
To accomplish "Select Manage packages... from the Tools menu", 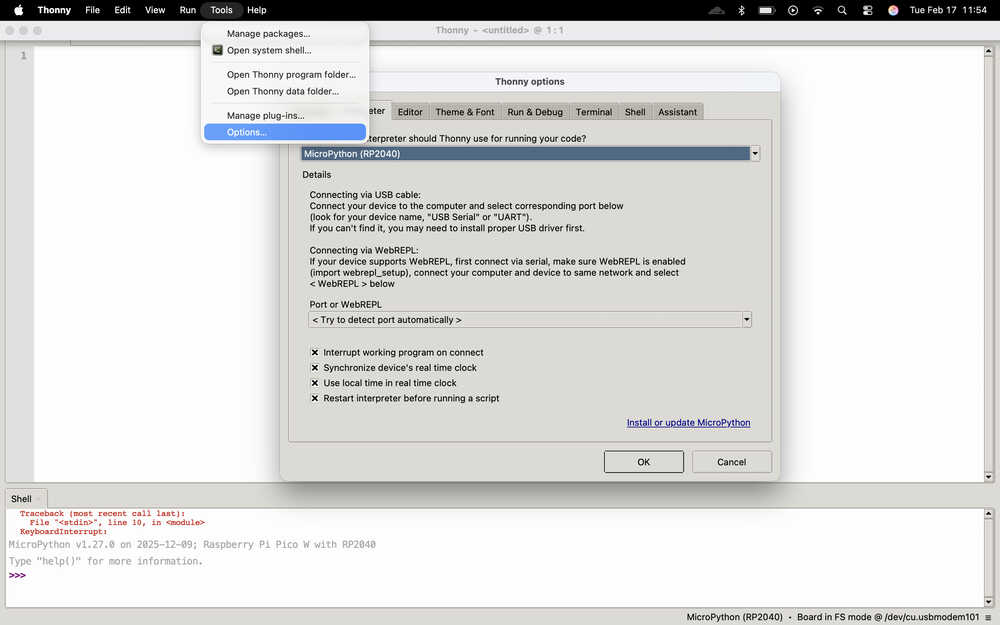I will [x=268, y=34].
